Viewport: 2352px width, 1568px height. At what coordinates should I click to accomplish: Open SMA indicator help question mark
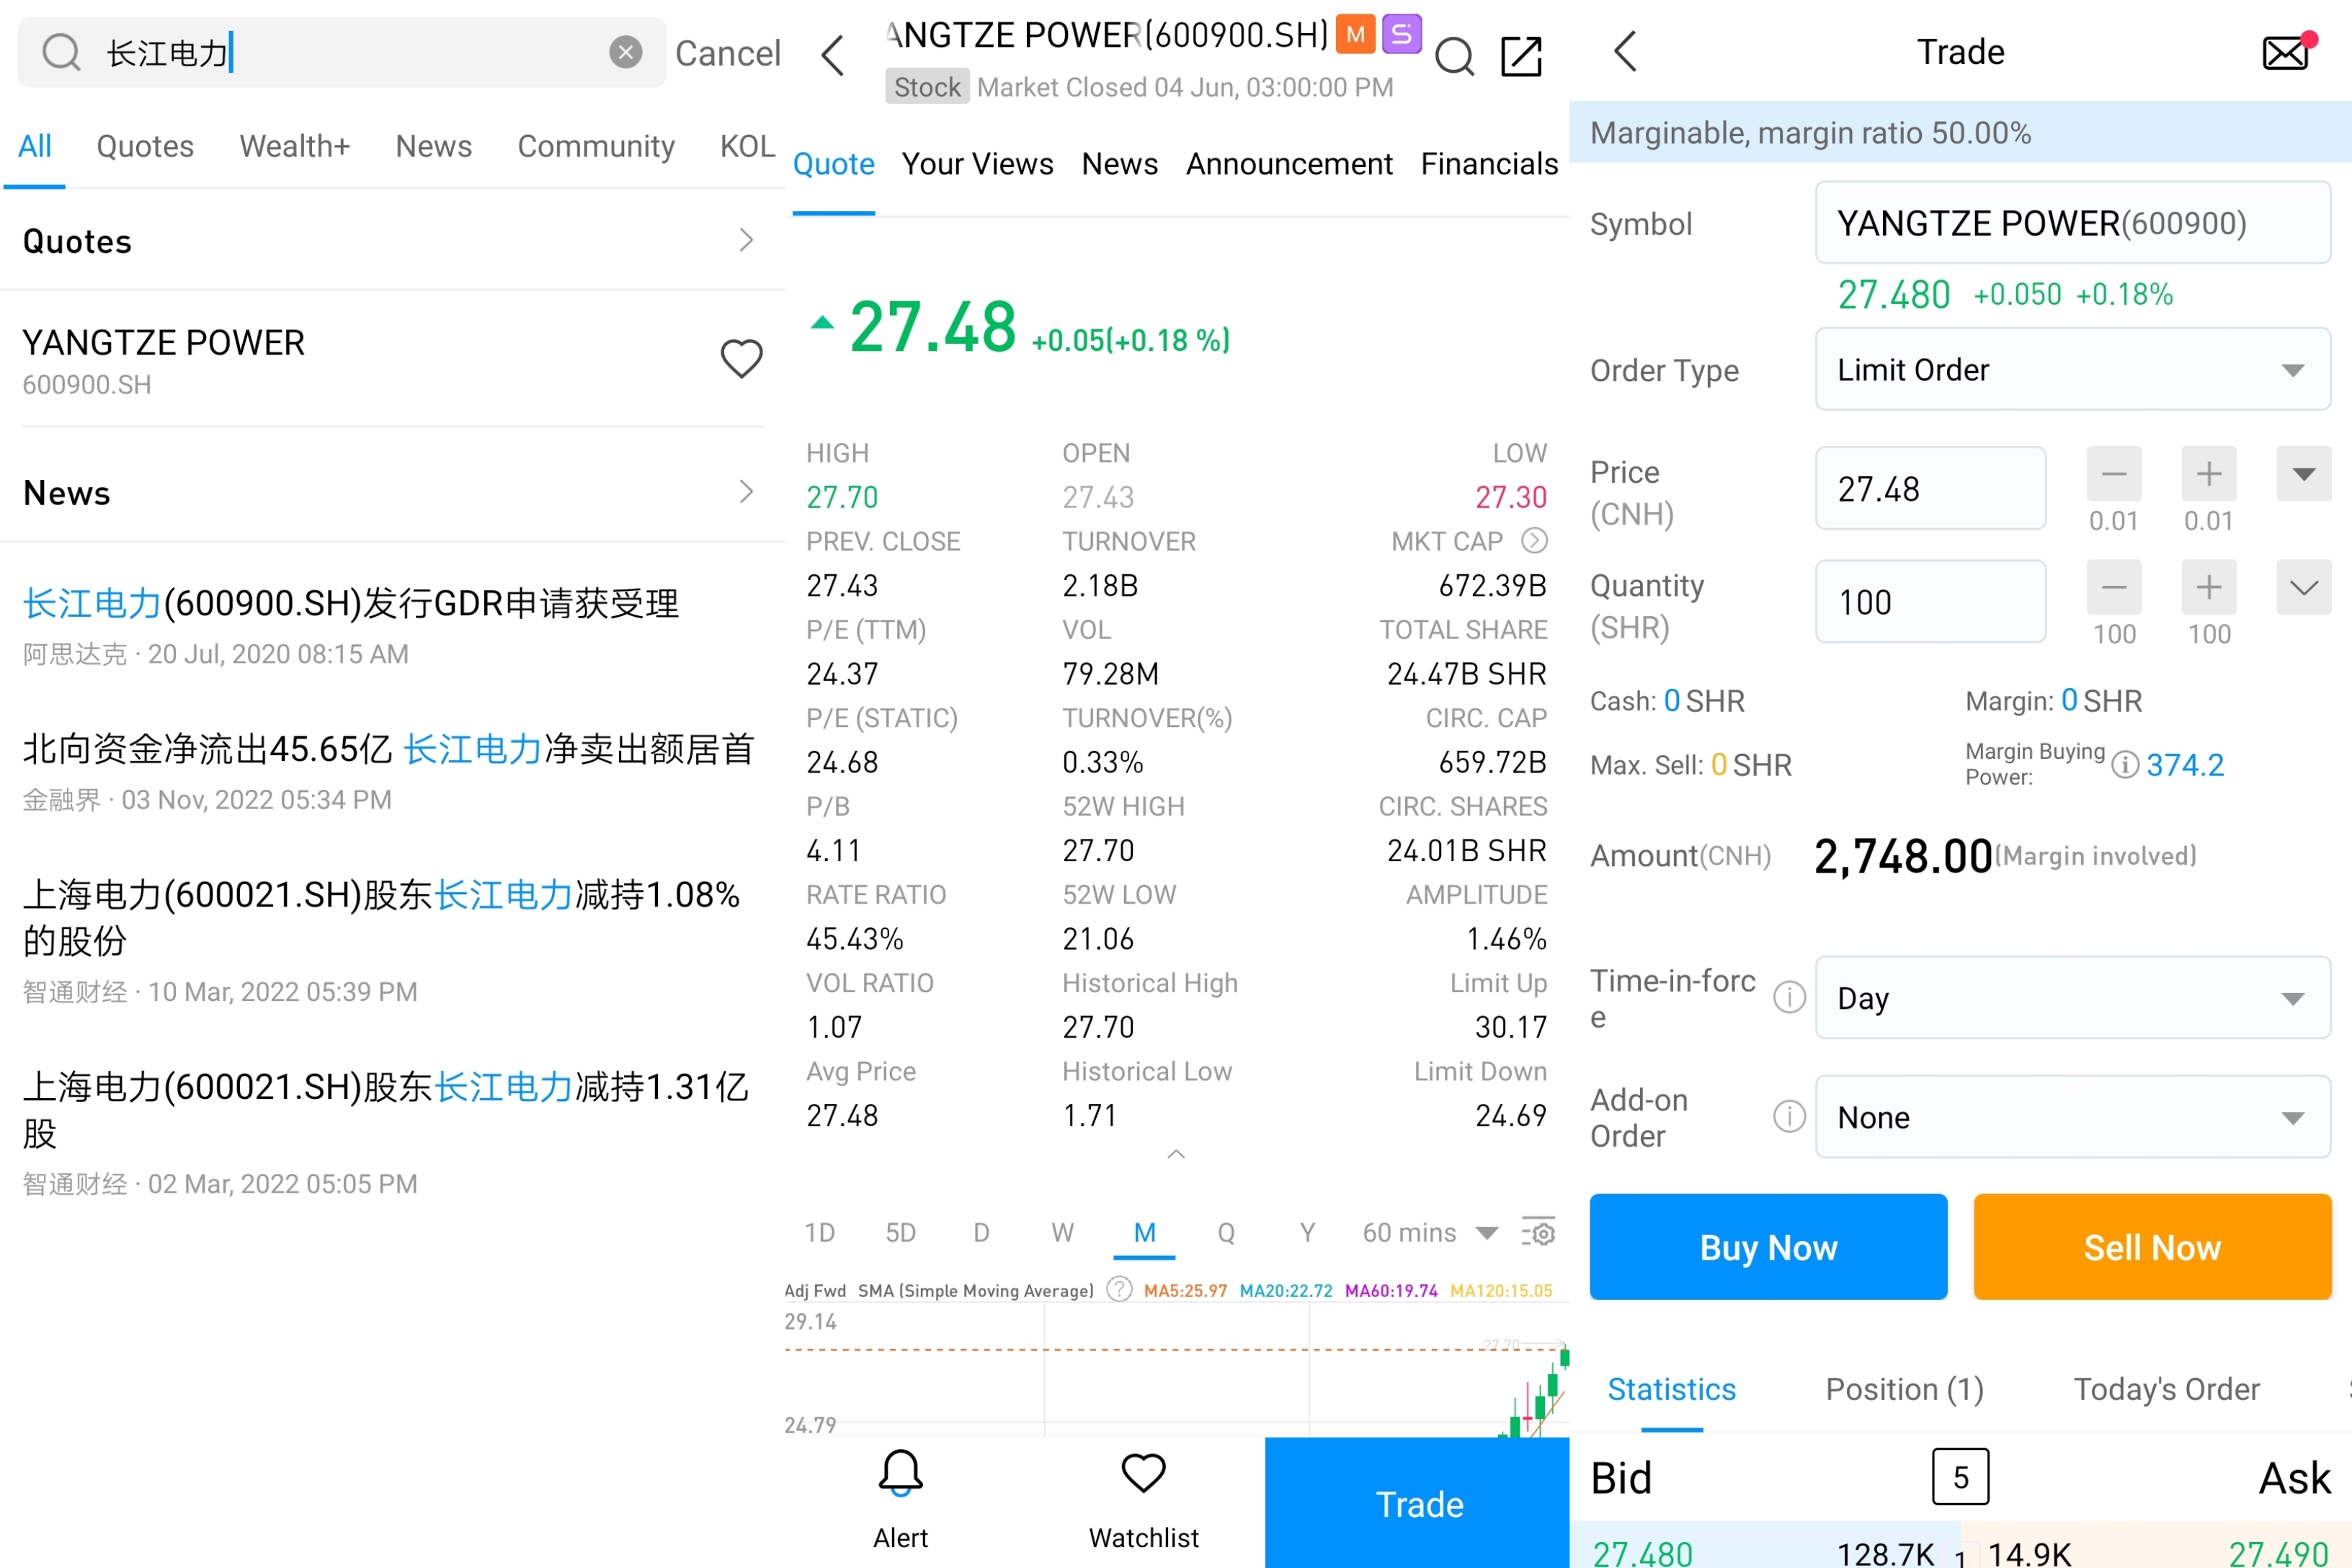coord(1119,1289)
